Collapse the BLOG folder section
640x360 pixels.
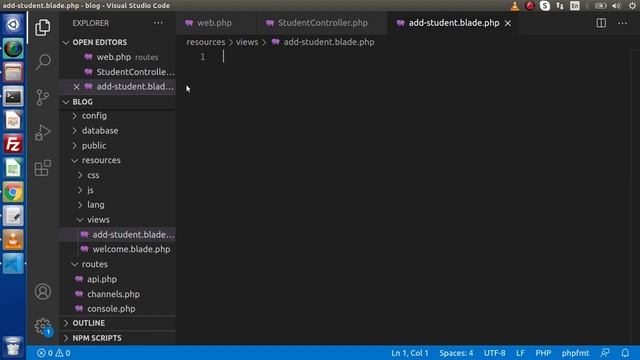[118, 102]
